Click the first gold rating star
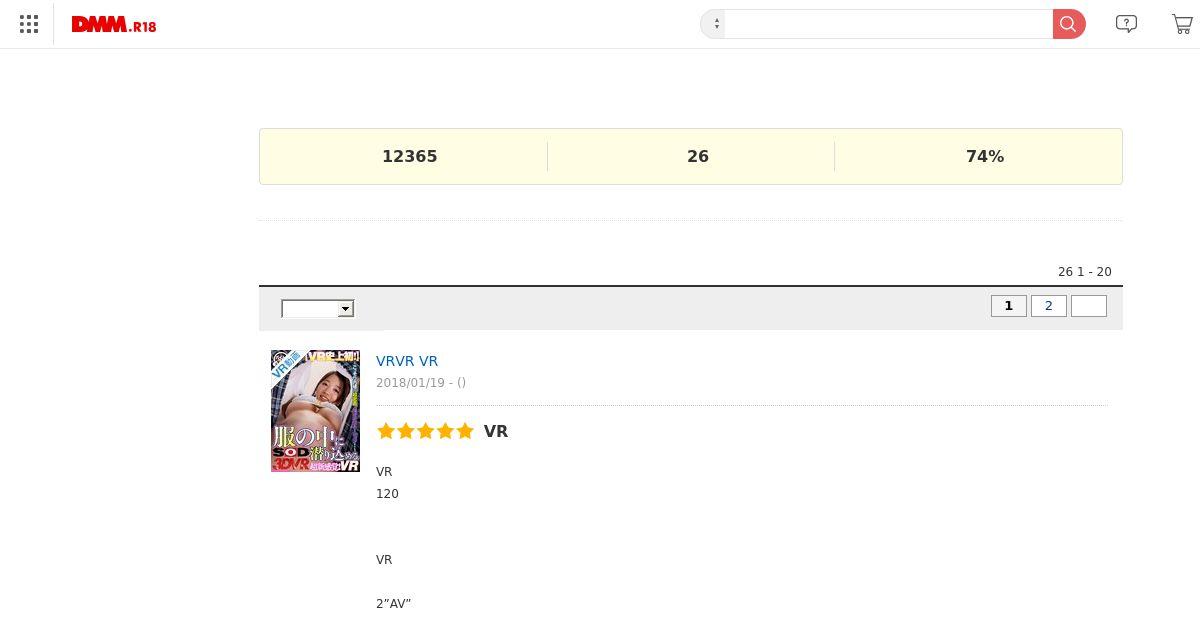Screen dimensions: 1200x630 386,431
